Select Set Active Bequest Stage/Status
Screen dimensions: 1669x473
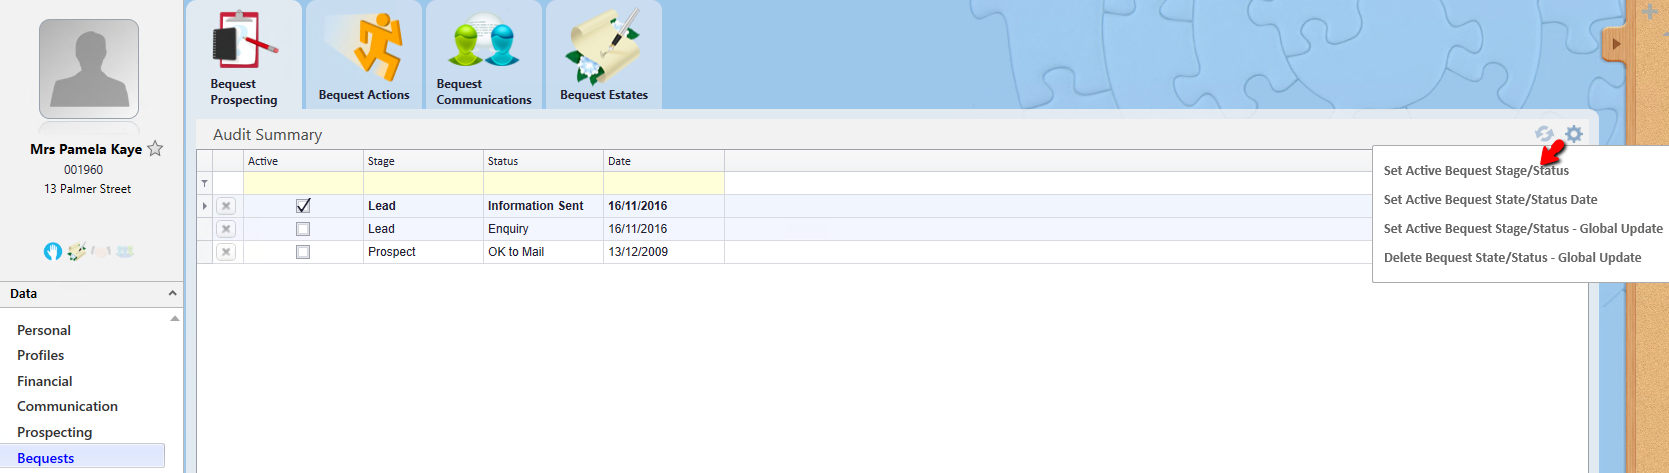[x=1476, y=171]
